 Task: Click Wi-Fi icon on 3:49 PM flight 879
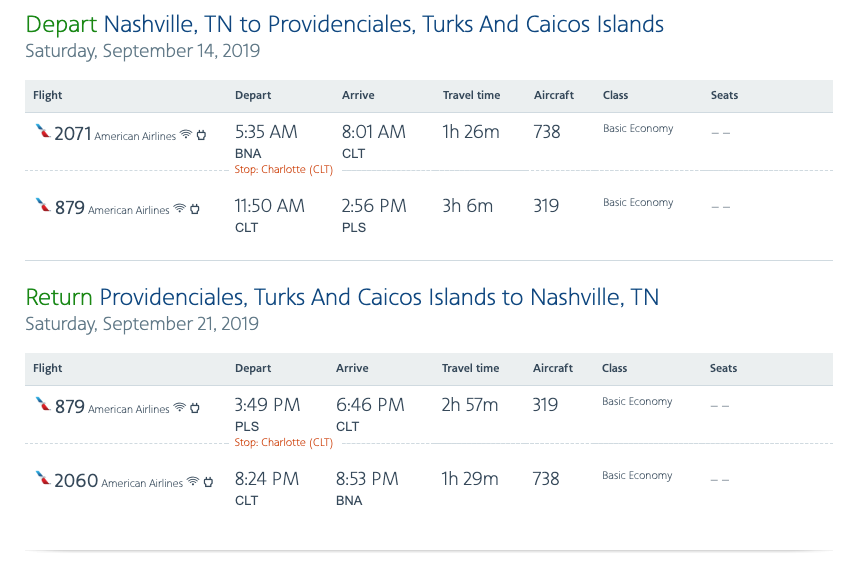180,408
